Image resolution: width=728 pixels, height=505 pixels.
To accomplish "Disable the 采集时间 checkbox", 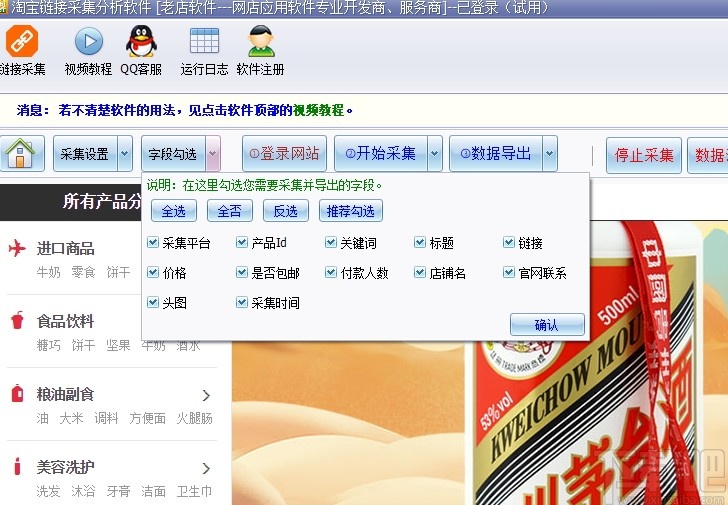I will tap(241, 303).
